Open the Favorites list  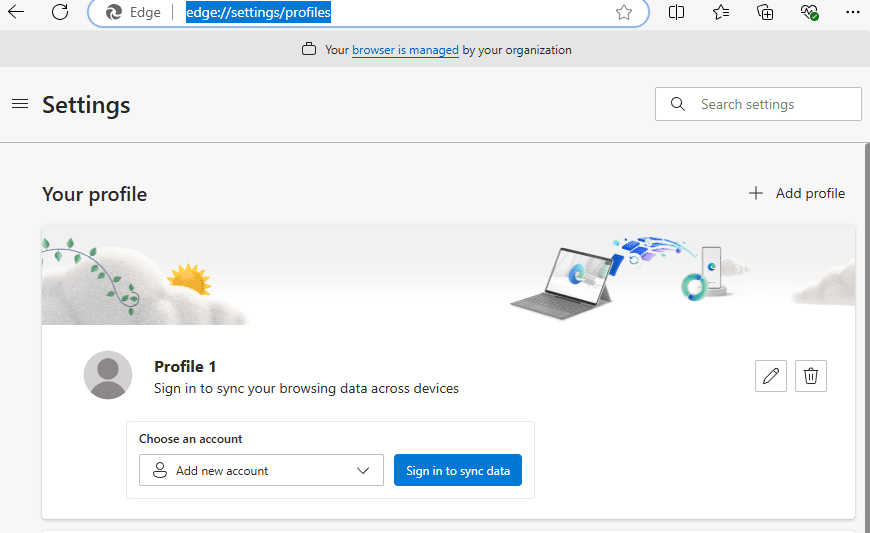coord(721,12)
